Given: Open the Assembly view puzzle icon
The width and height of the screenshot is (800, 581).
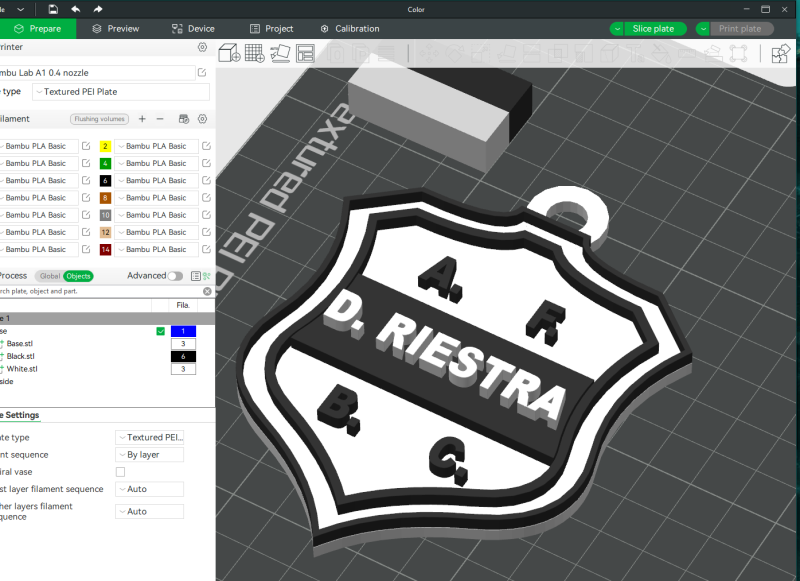Looking at the screenshot, I should point(780,53).
